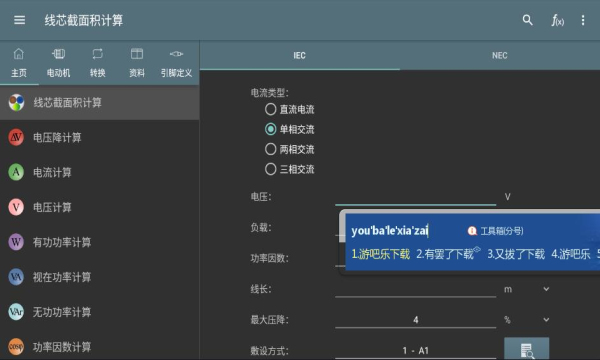Switch to the NEC tab
600x360 pixels.
tap(500, 55)
